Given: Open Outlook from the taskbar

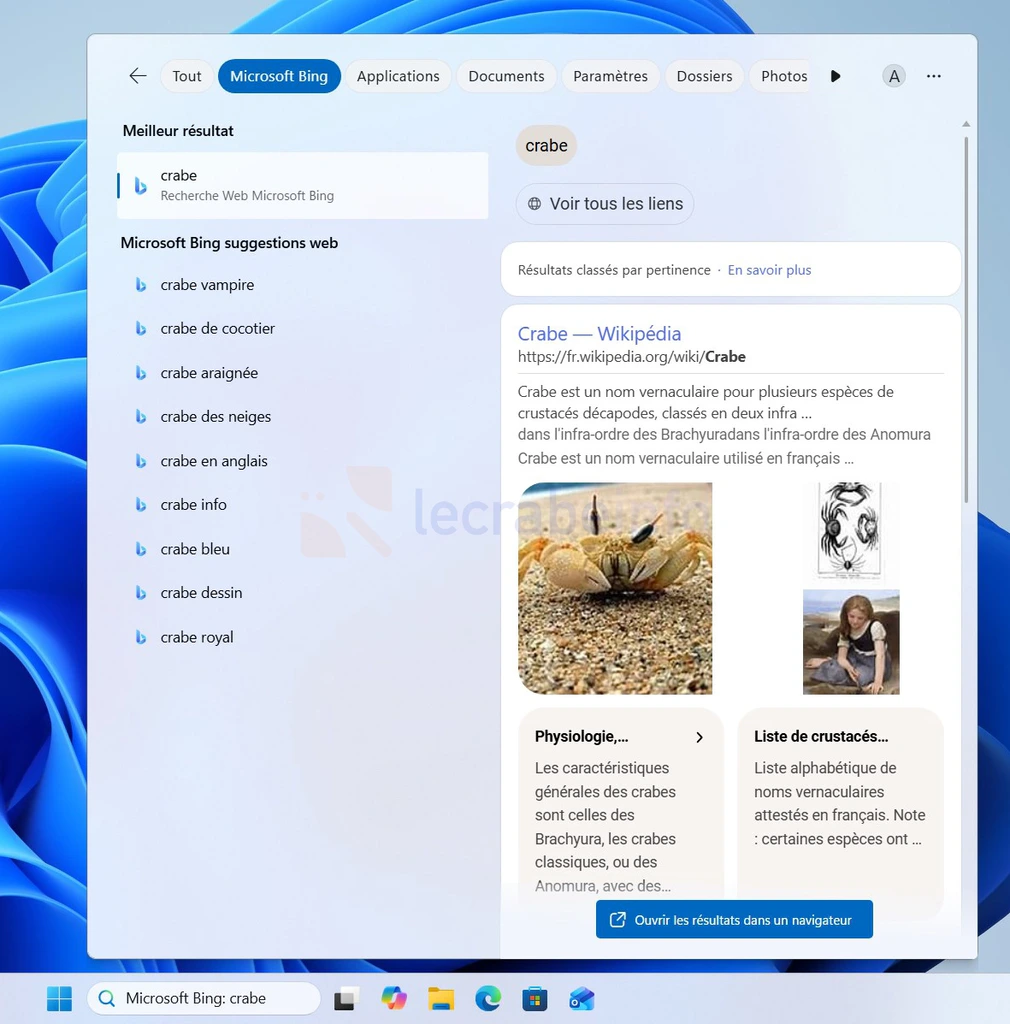Looking at the screenshot, I should [581, 998].
